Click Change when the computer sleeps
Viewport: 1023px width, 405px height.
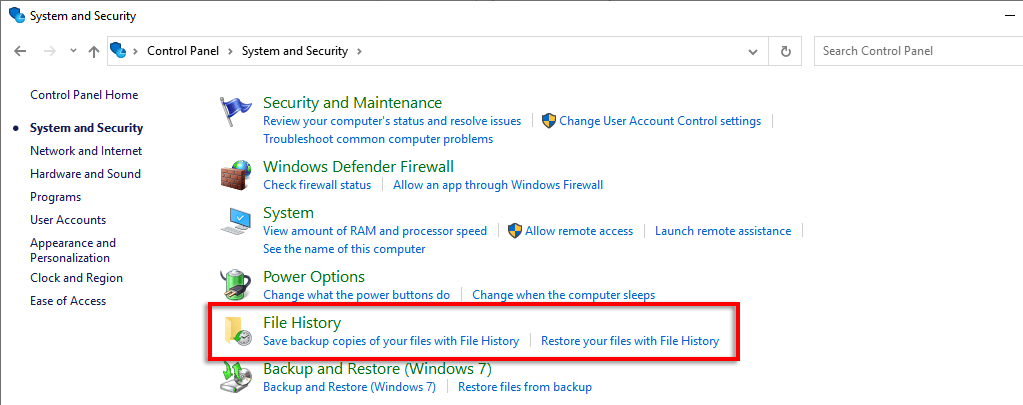pos(563,295)
